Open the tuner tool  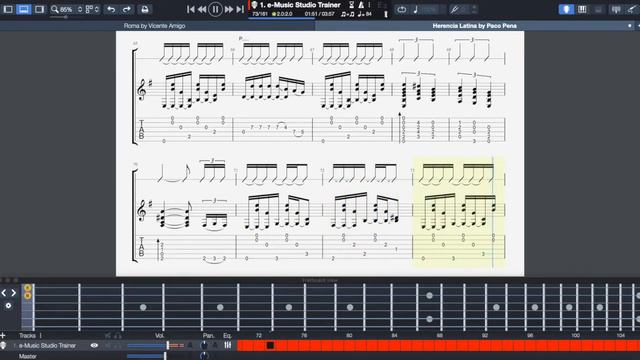pyautogui.click(x=454, y=9)
